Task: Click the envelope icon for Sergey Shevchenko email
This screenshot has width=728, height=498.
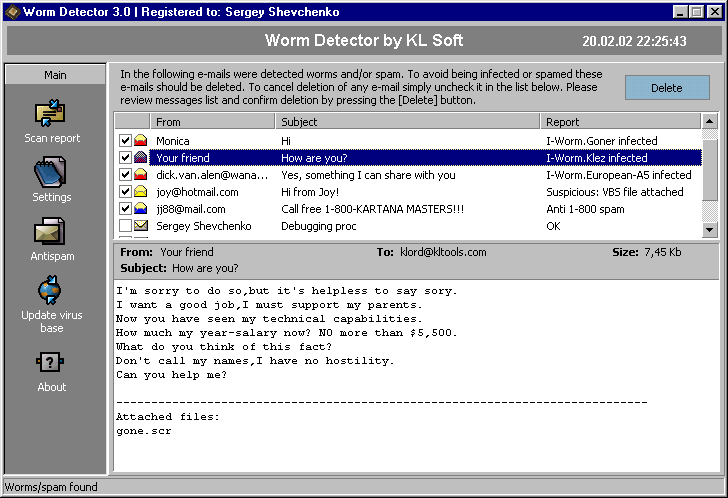Action: point(141,226)
